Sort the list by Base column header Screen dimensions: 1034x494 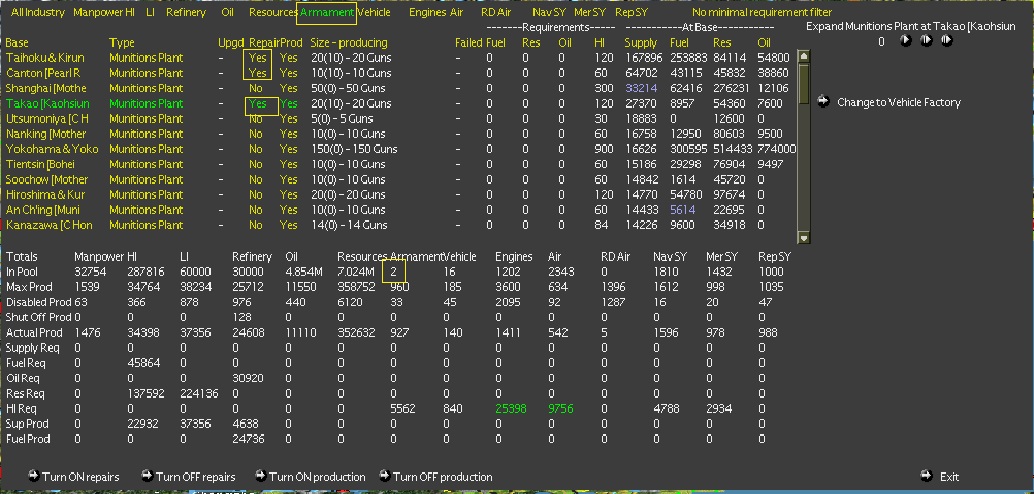[17, 43]
